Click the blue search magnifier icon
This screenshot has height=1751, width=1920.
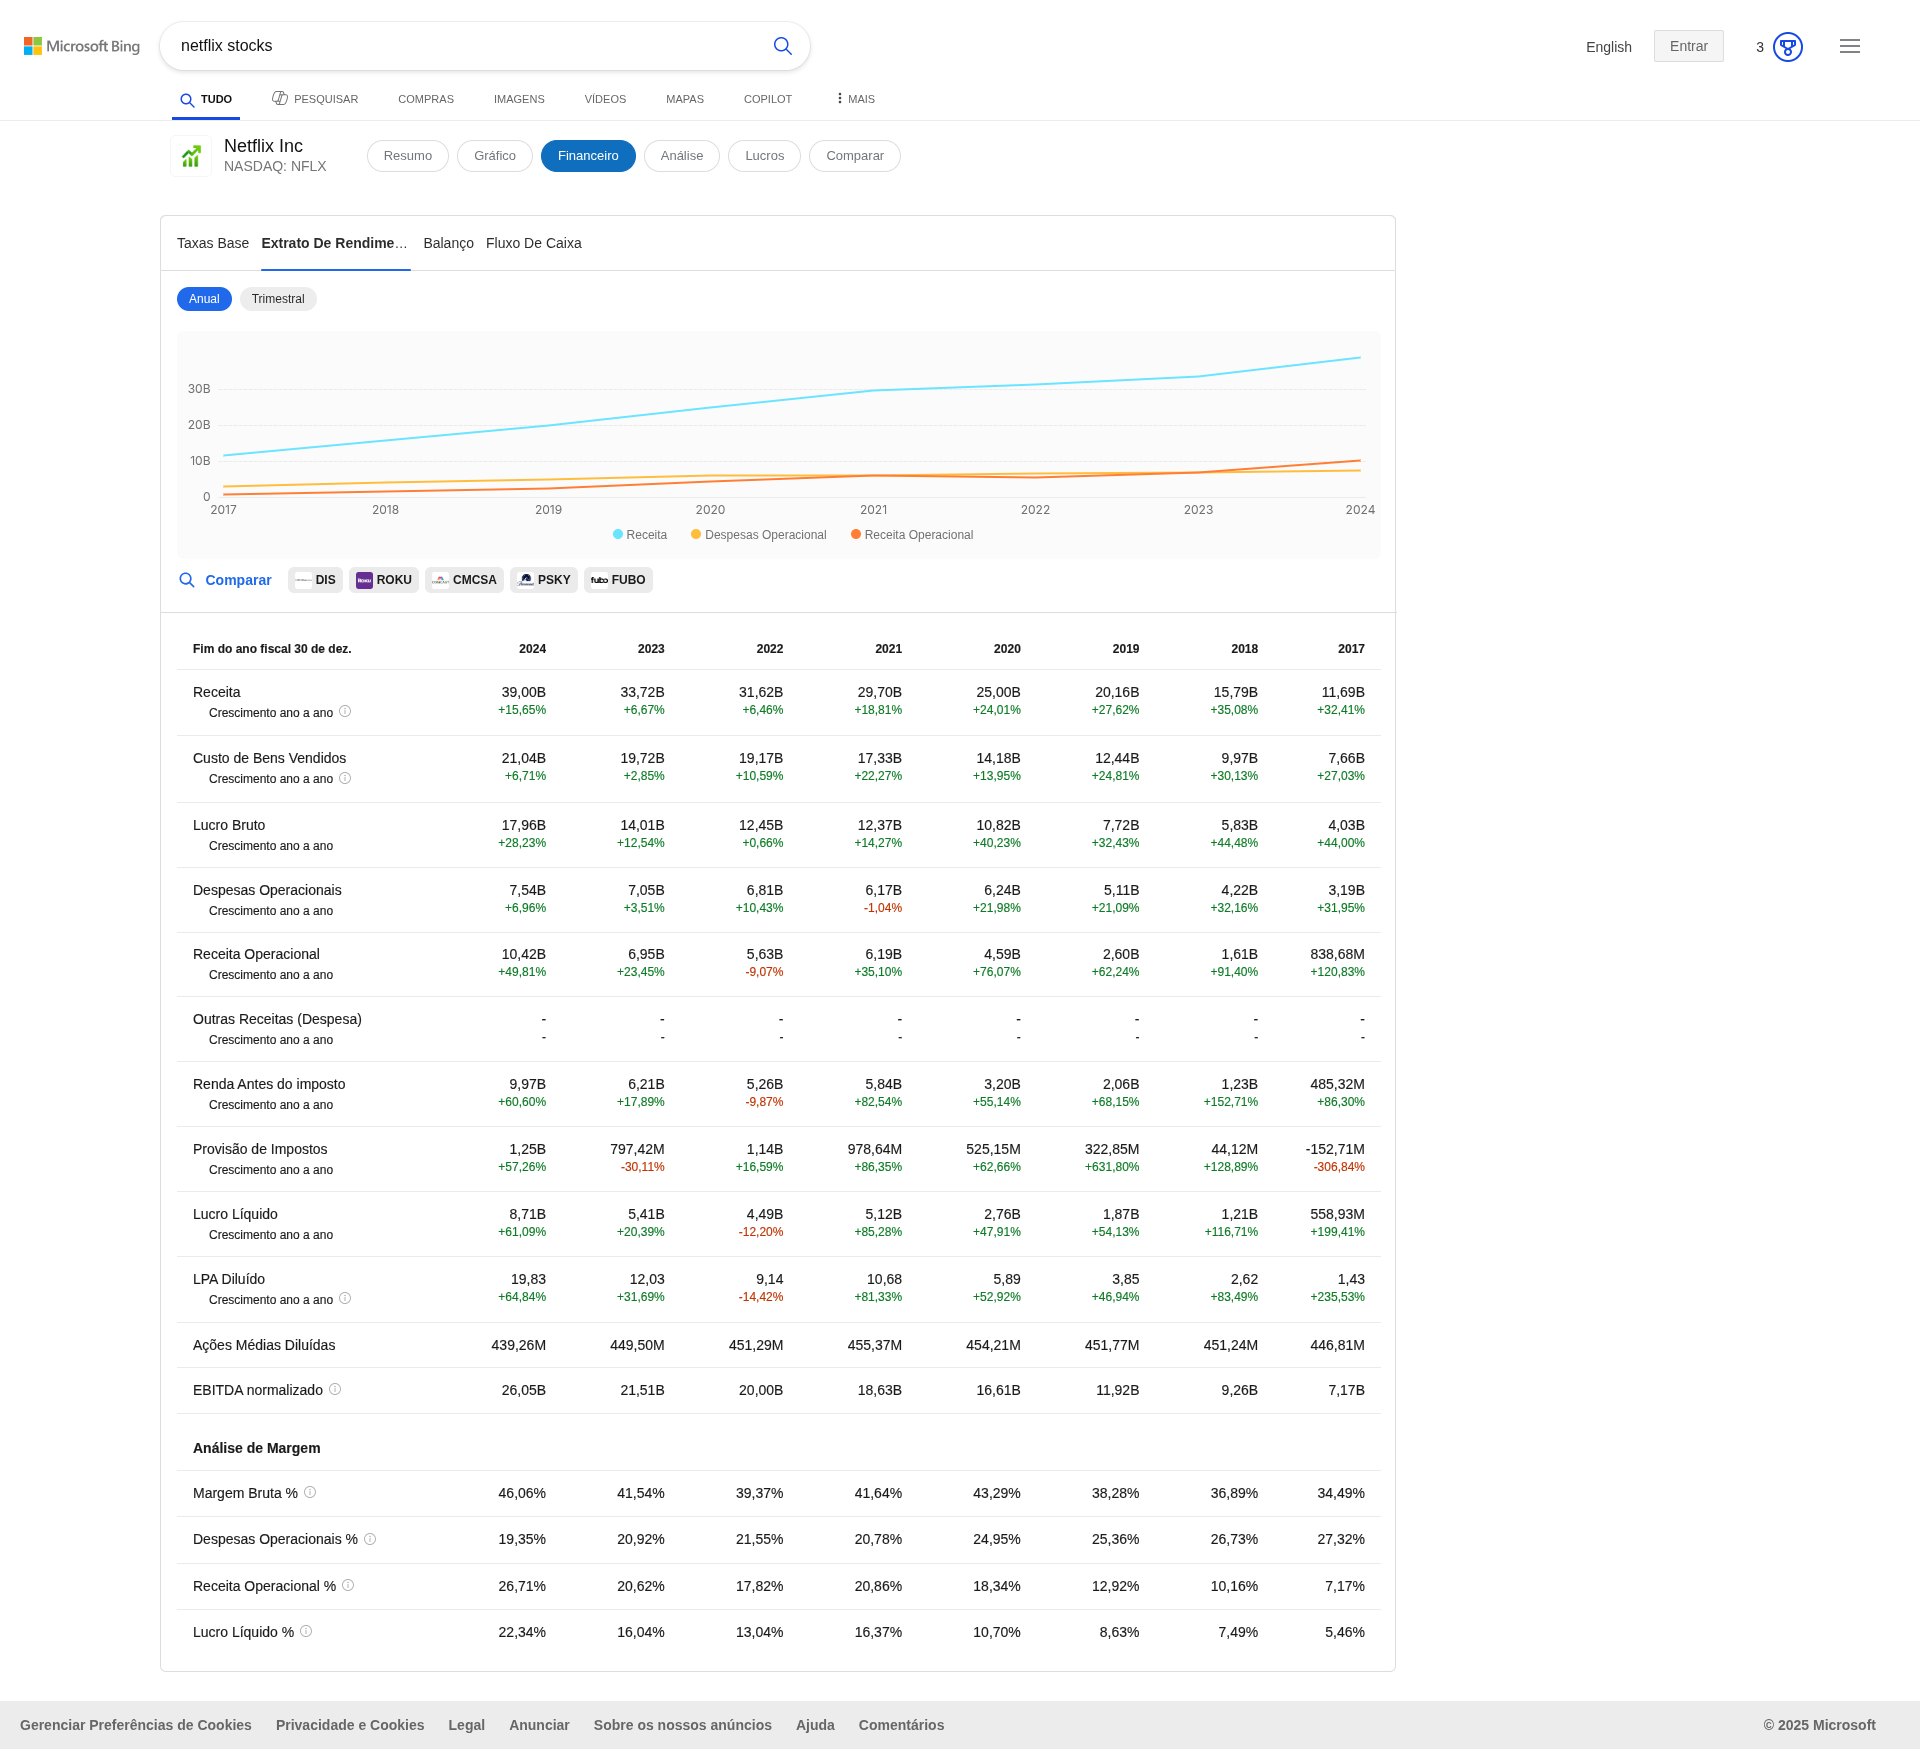[x=782, y=46]
